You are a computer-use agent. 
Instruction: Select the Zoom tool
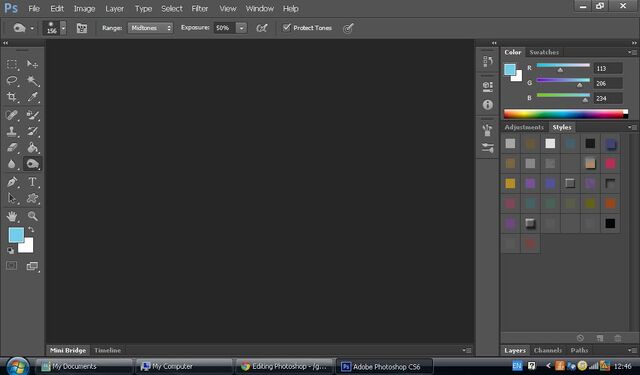(x=32, y=216)
